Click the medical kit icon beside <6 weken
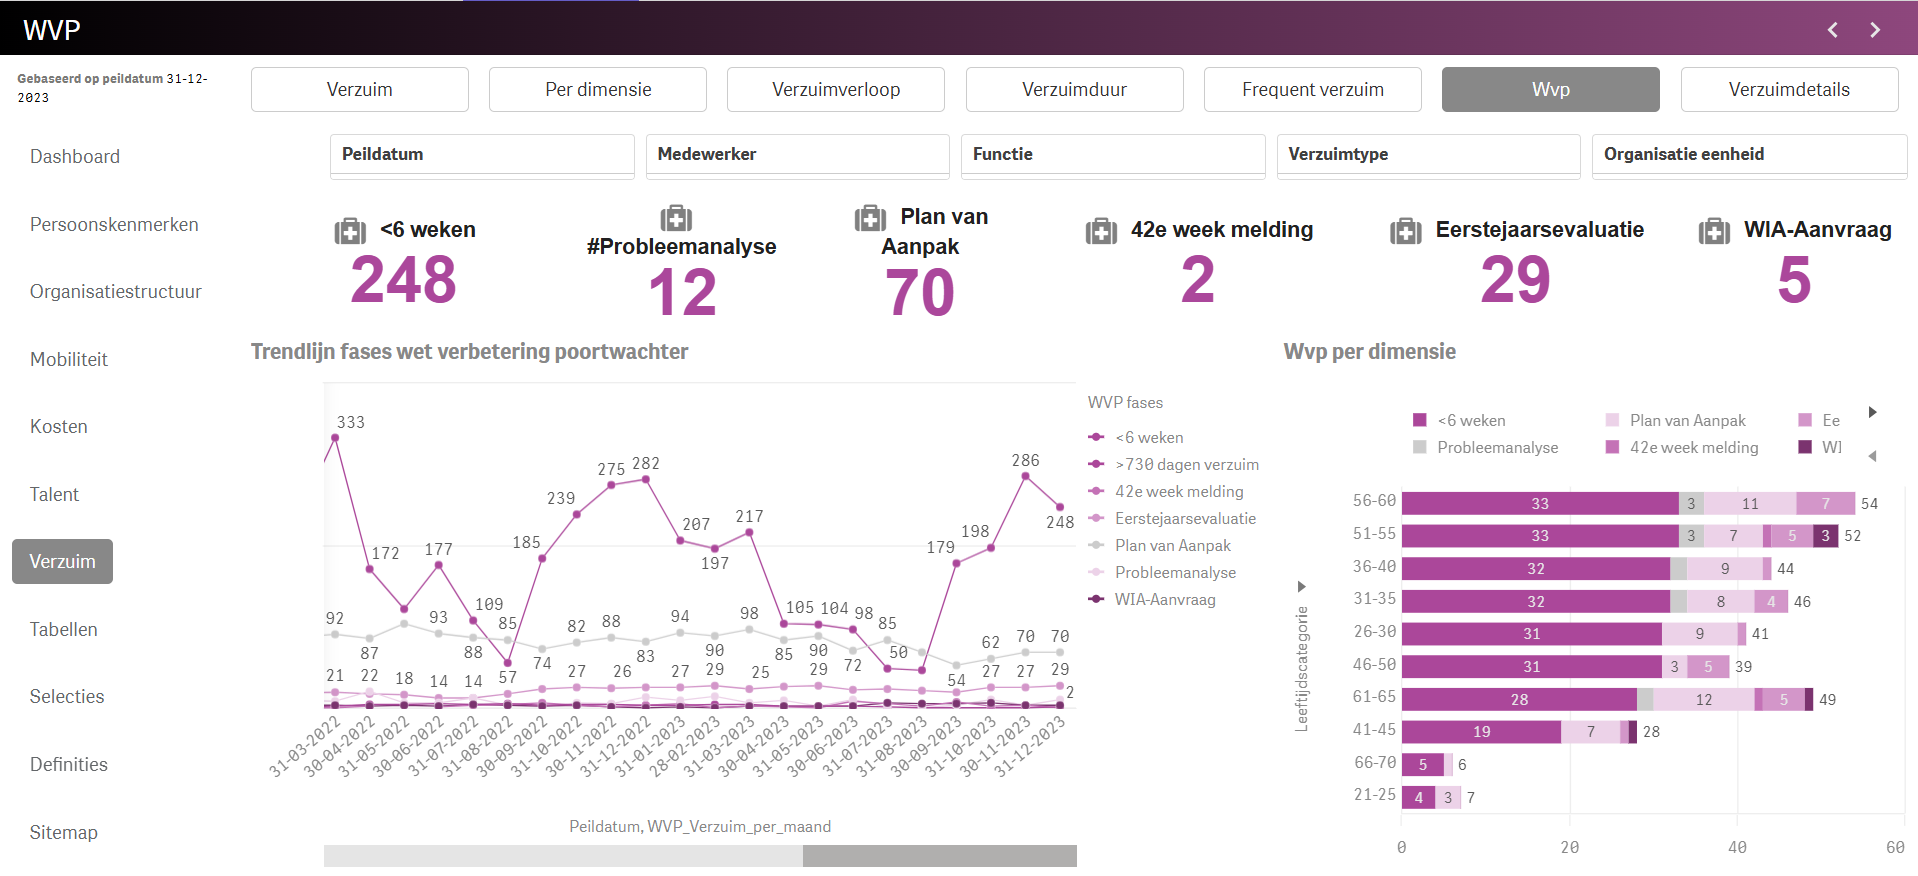Viewport: 1918px width, 876px height. click(350, 232)
